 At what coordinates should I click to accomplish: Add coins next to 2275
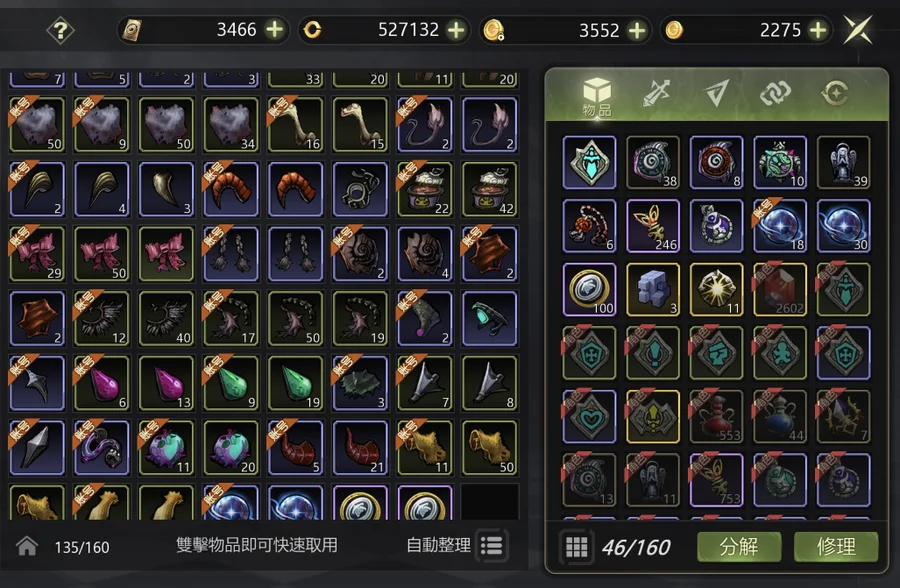(x=818, y=30)
